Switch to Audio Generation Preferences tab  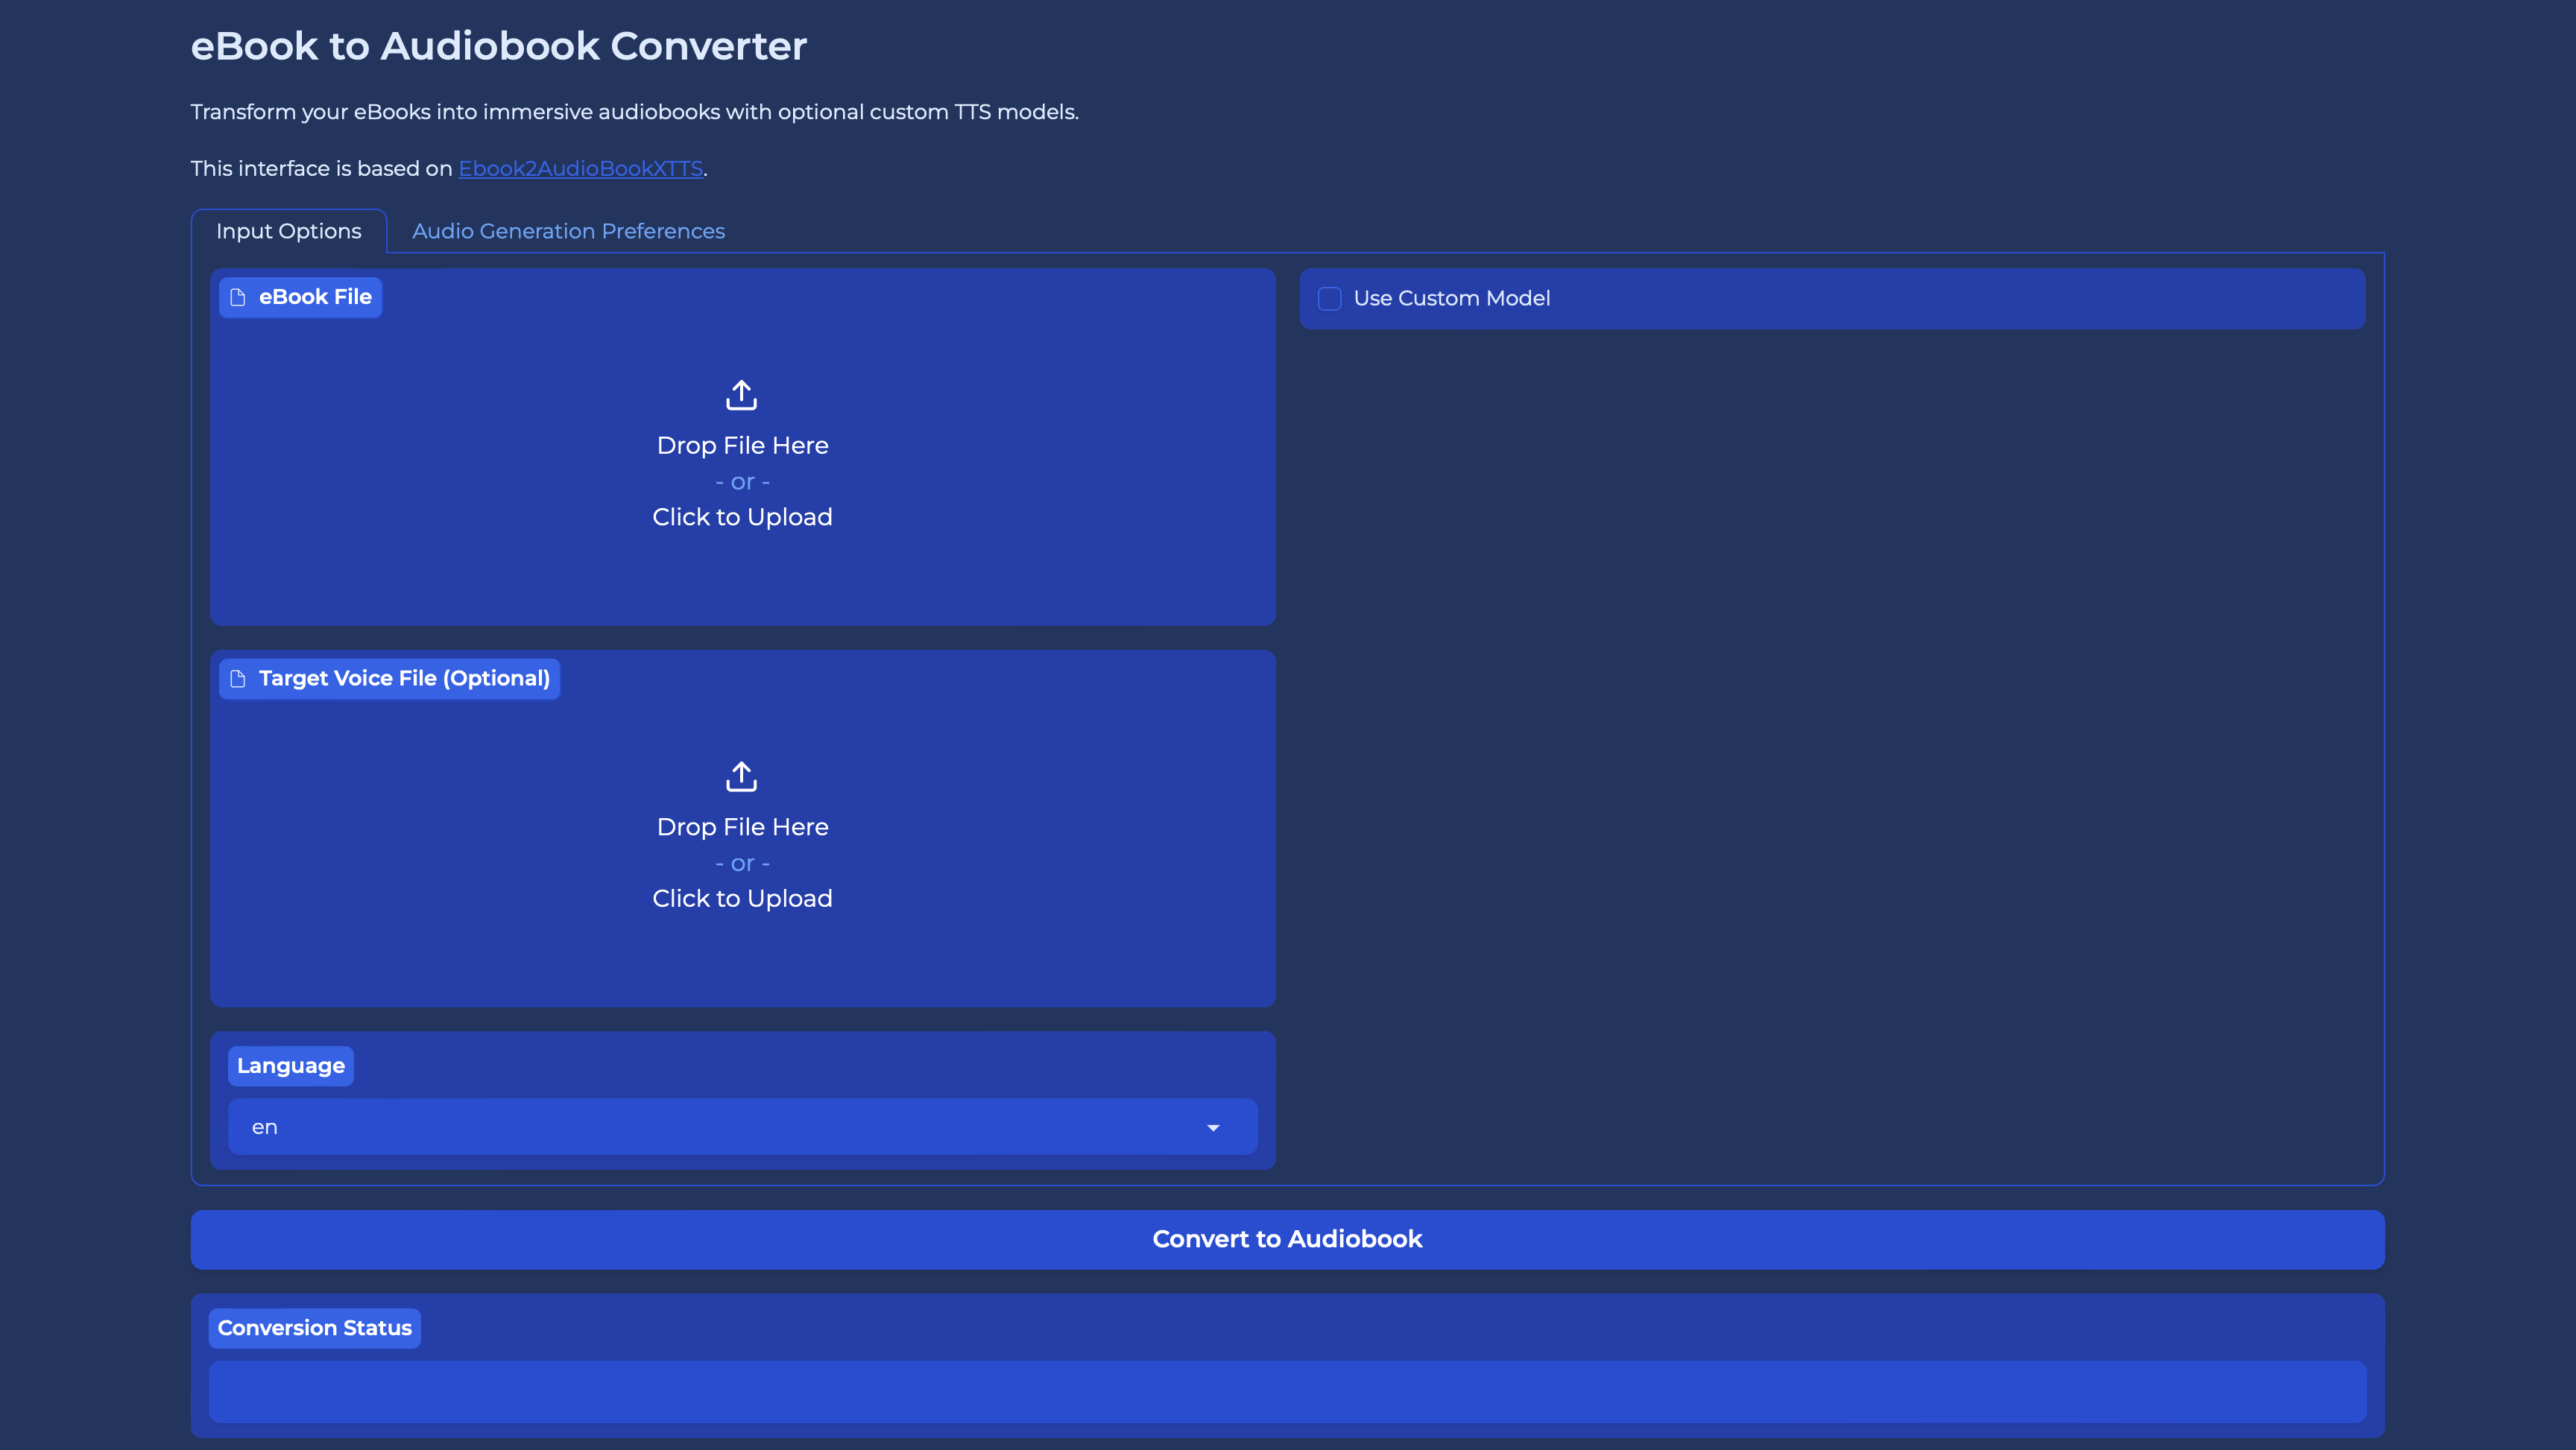click(568, 231)
